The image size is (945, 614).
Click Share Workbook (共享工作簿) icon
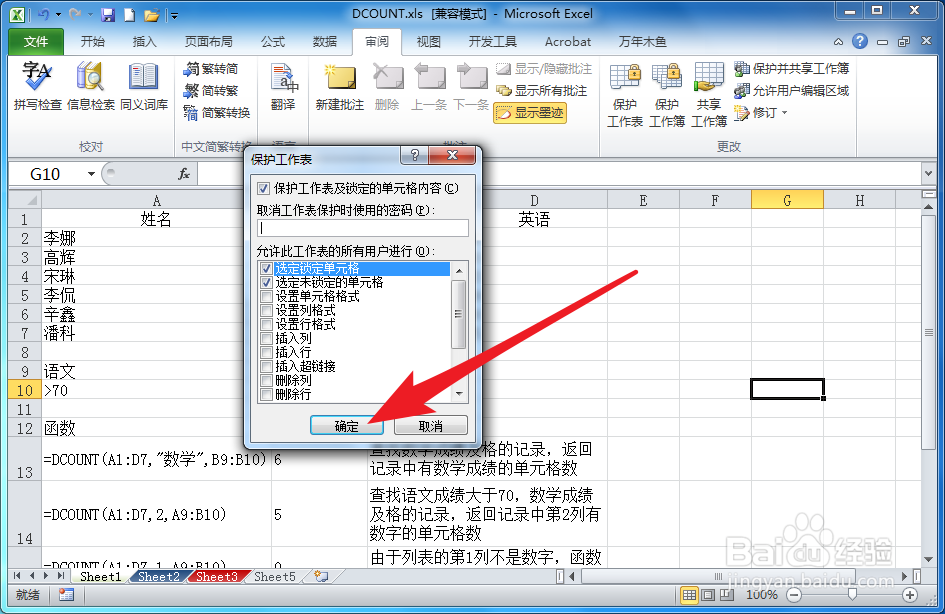(709, 95)
